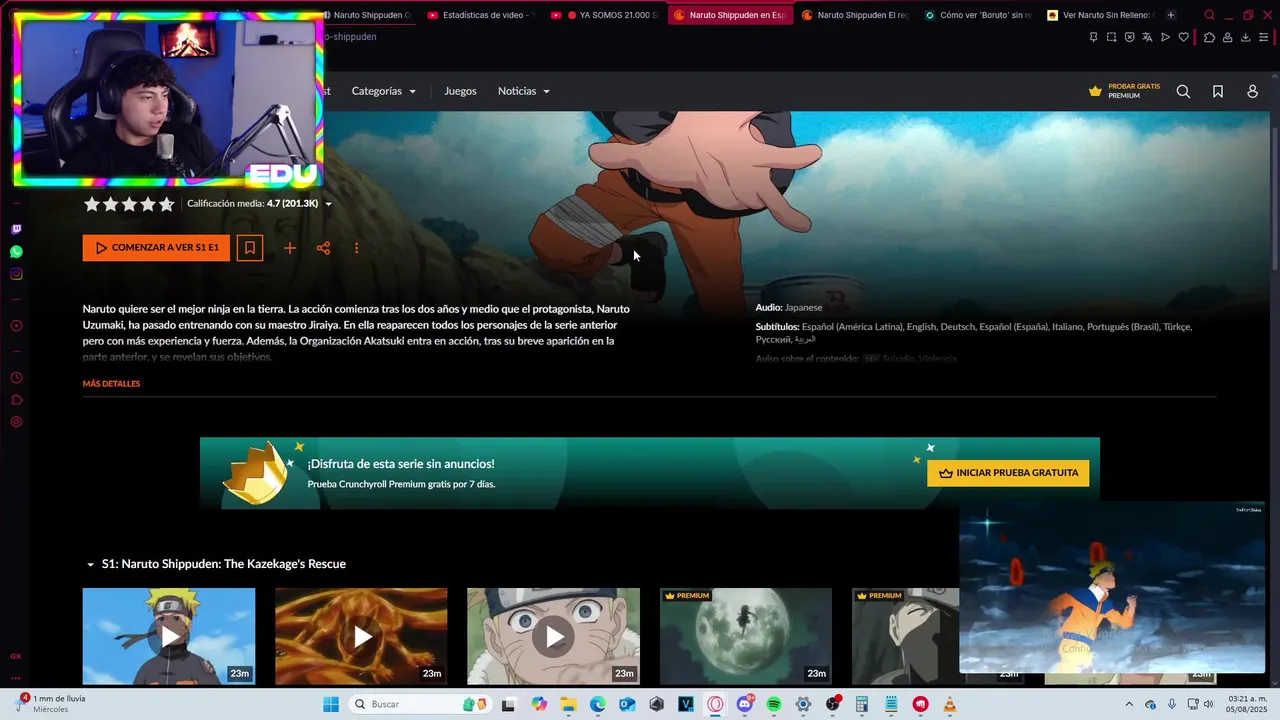1280x720 pixels.
Task: Switch to 'Naruto Shippuden El reg' tab
Action: pyautogui.click(x=855, y=15)
